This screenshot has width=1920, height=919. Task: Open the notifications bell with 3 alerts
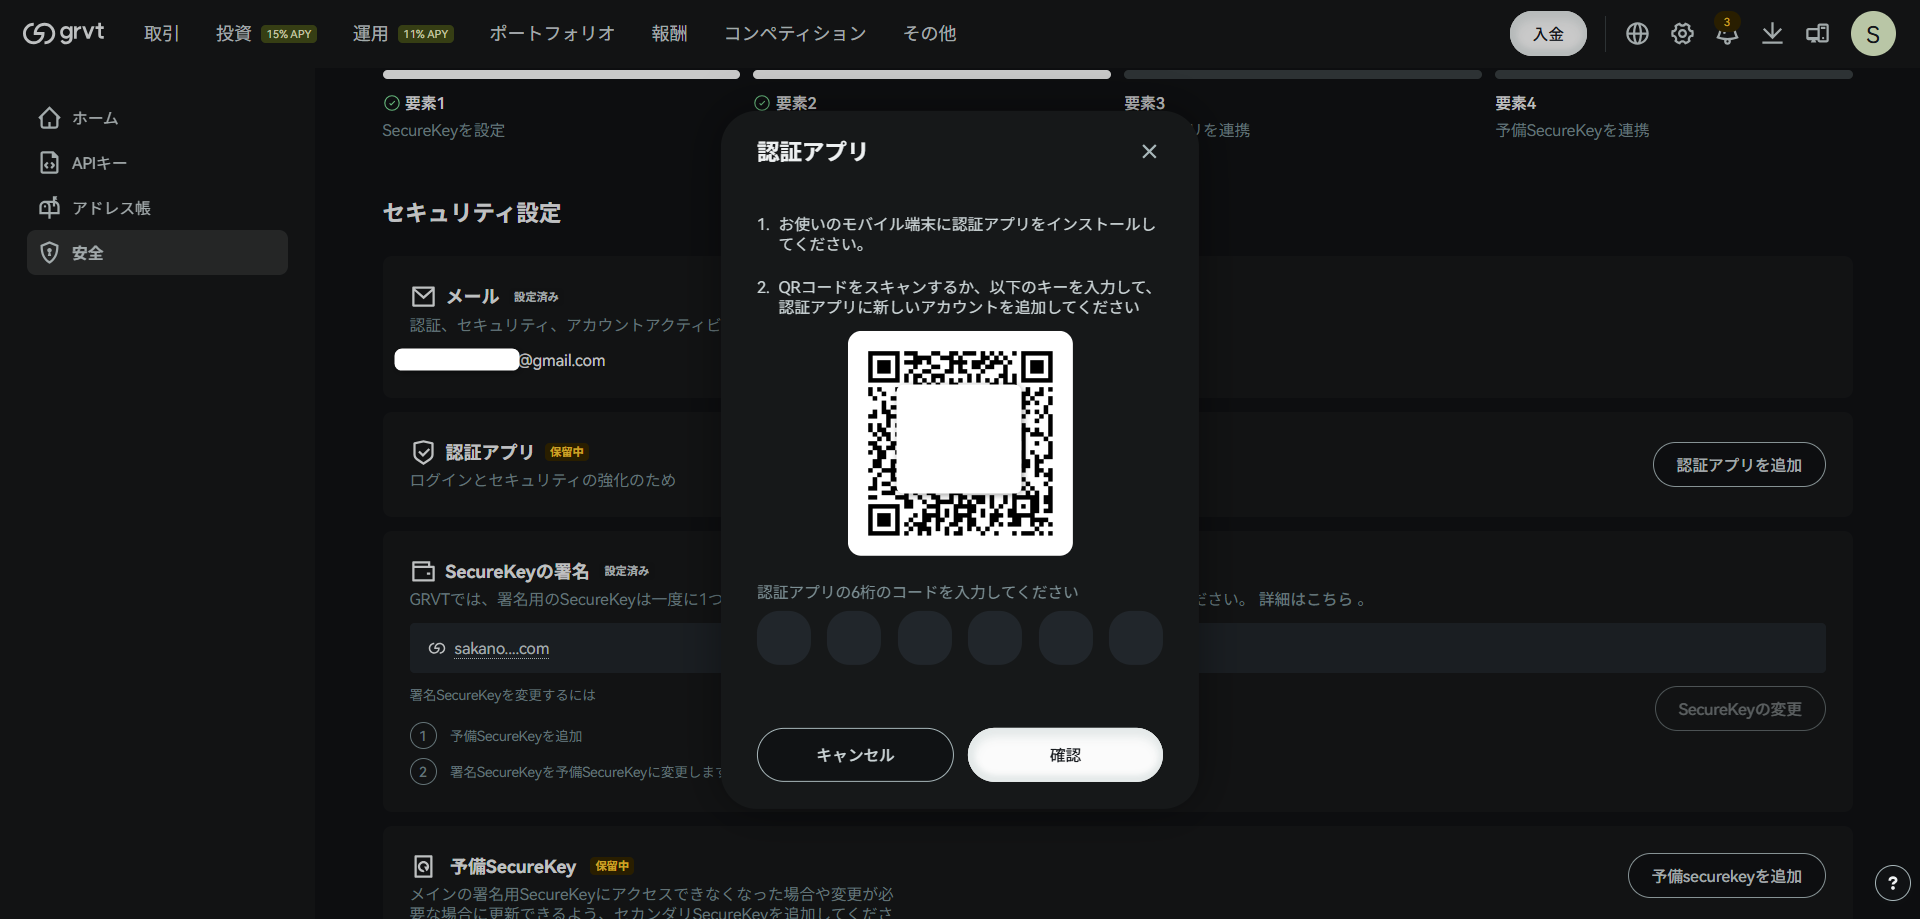1728,33
